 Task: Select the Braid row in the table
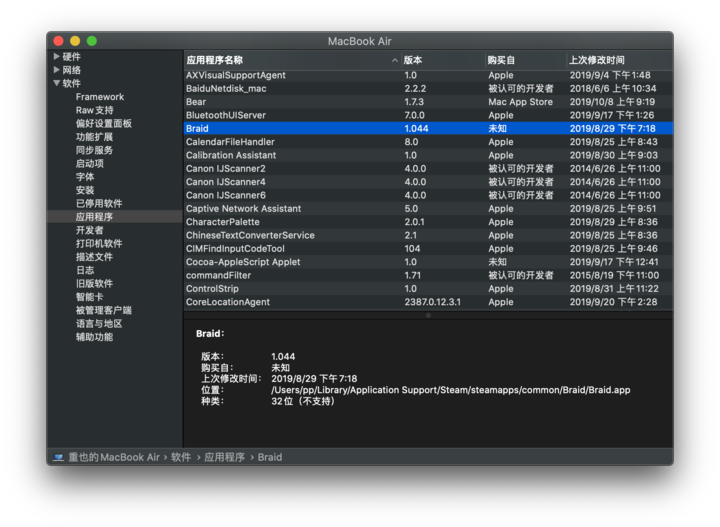428,129
